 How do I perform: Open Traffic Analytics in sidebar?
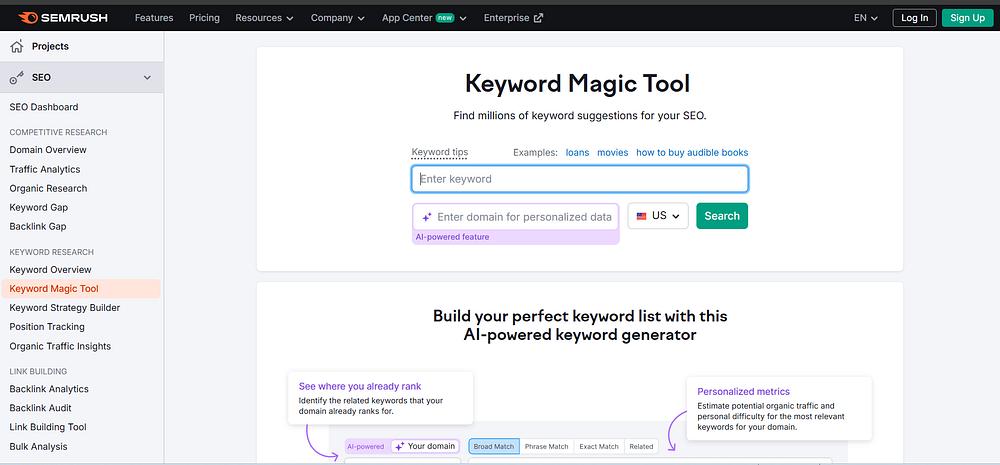tap(45, 169)
